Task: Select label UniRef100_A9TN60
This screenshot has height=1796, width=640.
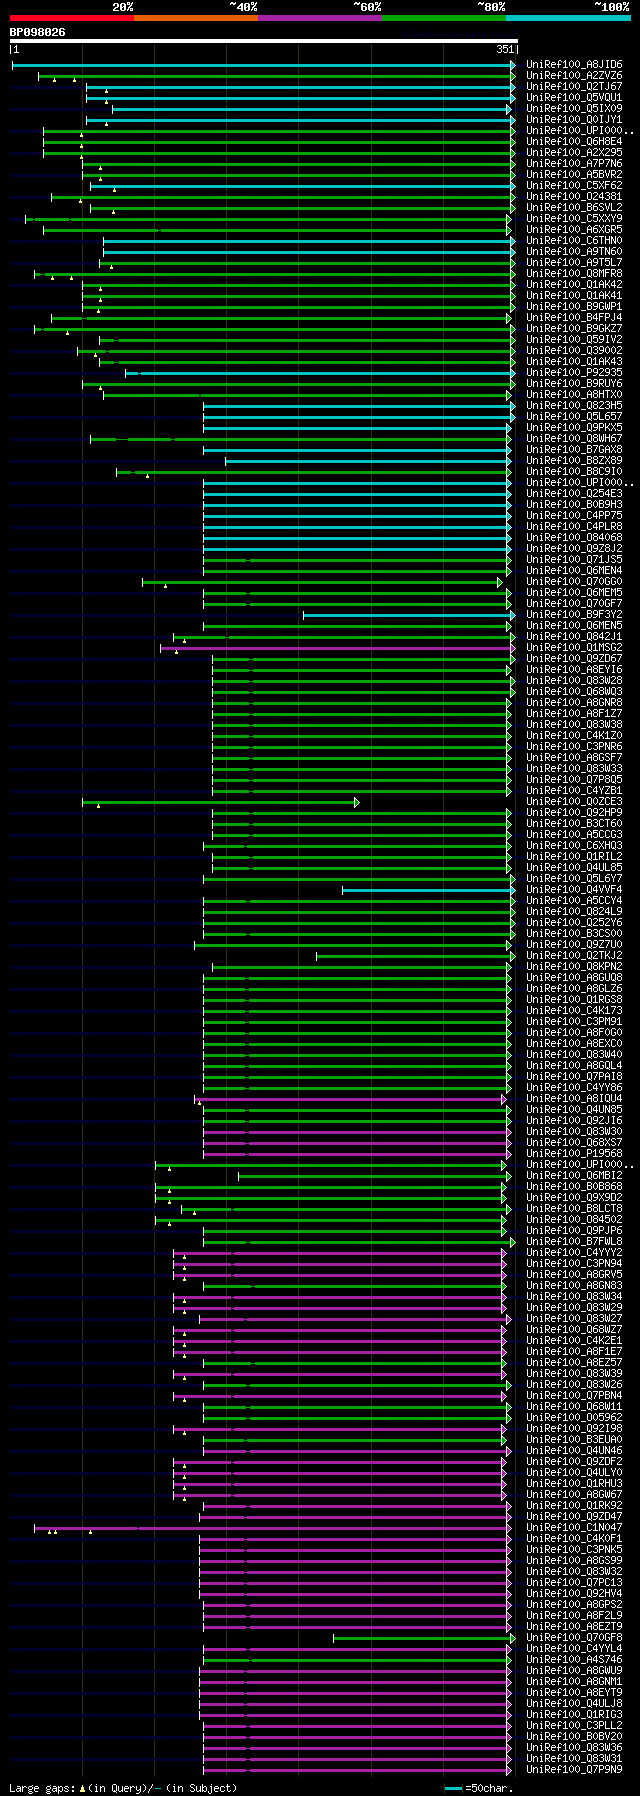Action: 574,252
